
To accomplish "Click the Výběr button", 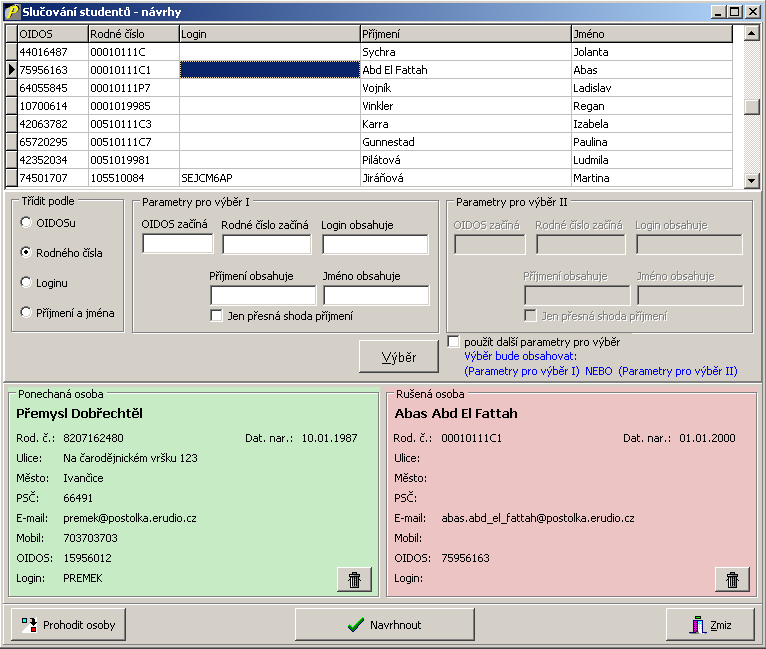I will [x=399, y=357].
